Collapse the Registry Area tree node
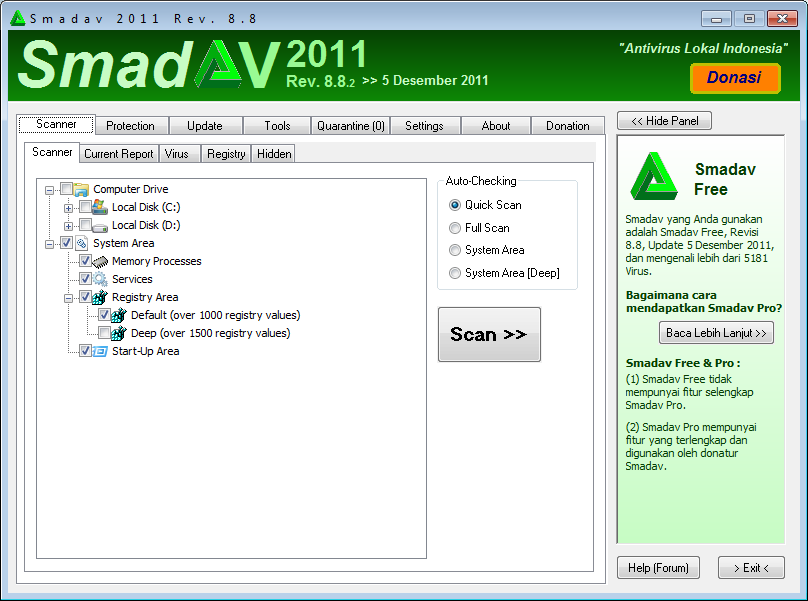Image resolution: width=808 pixels, height=601 pixels. [x=68, y=298]
